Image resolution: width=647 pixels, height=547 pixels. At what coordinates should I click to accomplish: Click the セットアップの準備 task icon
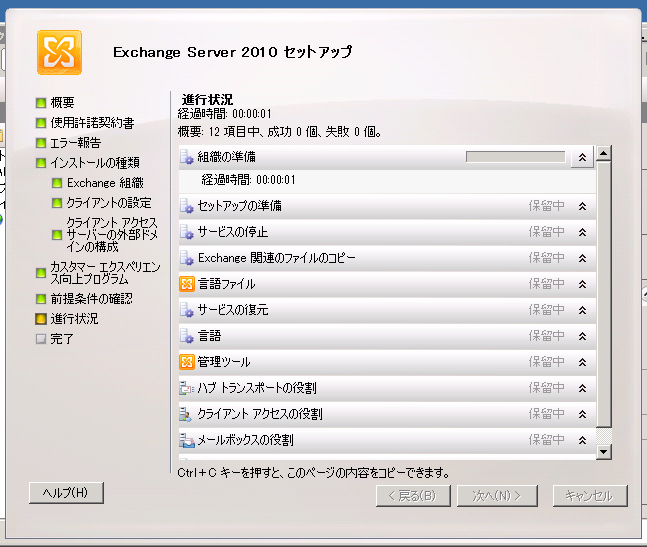187,206
